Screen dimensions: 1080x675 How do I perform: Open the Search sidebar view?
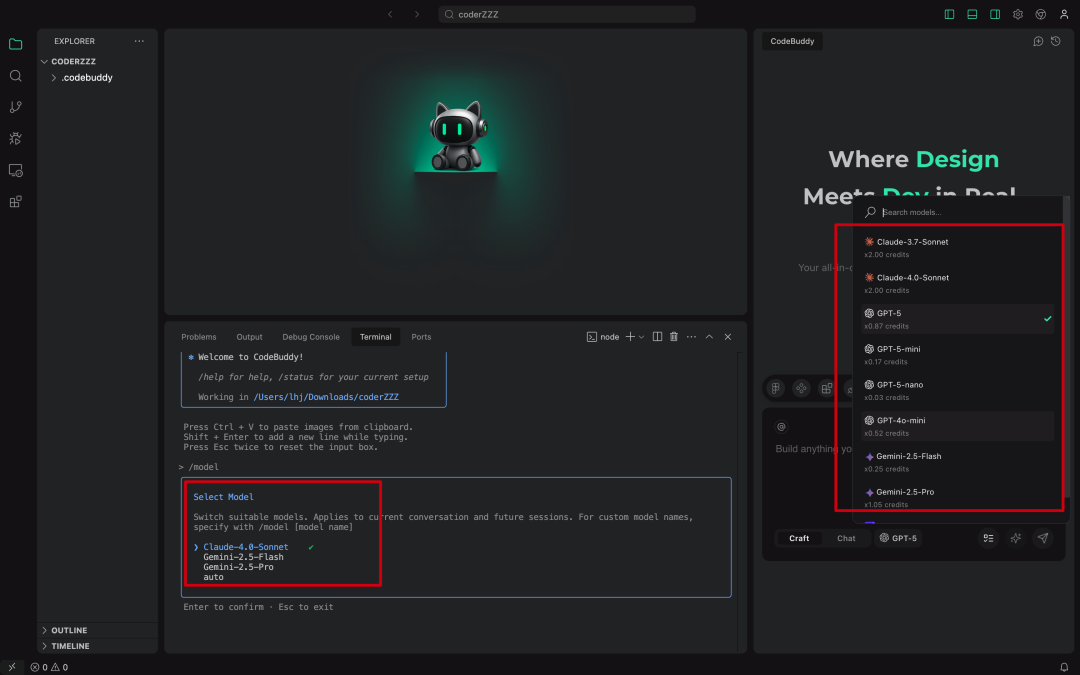pyautogui.click(x=15, y=75)
